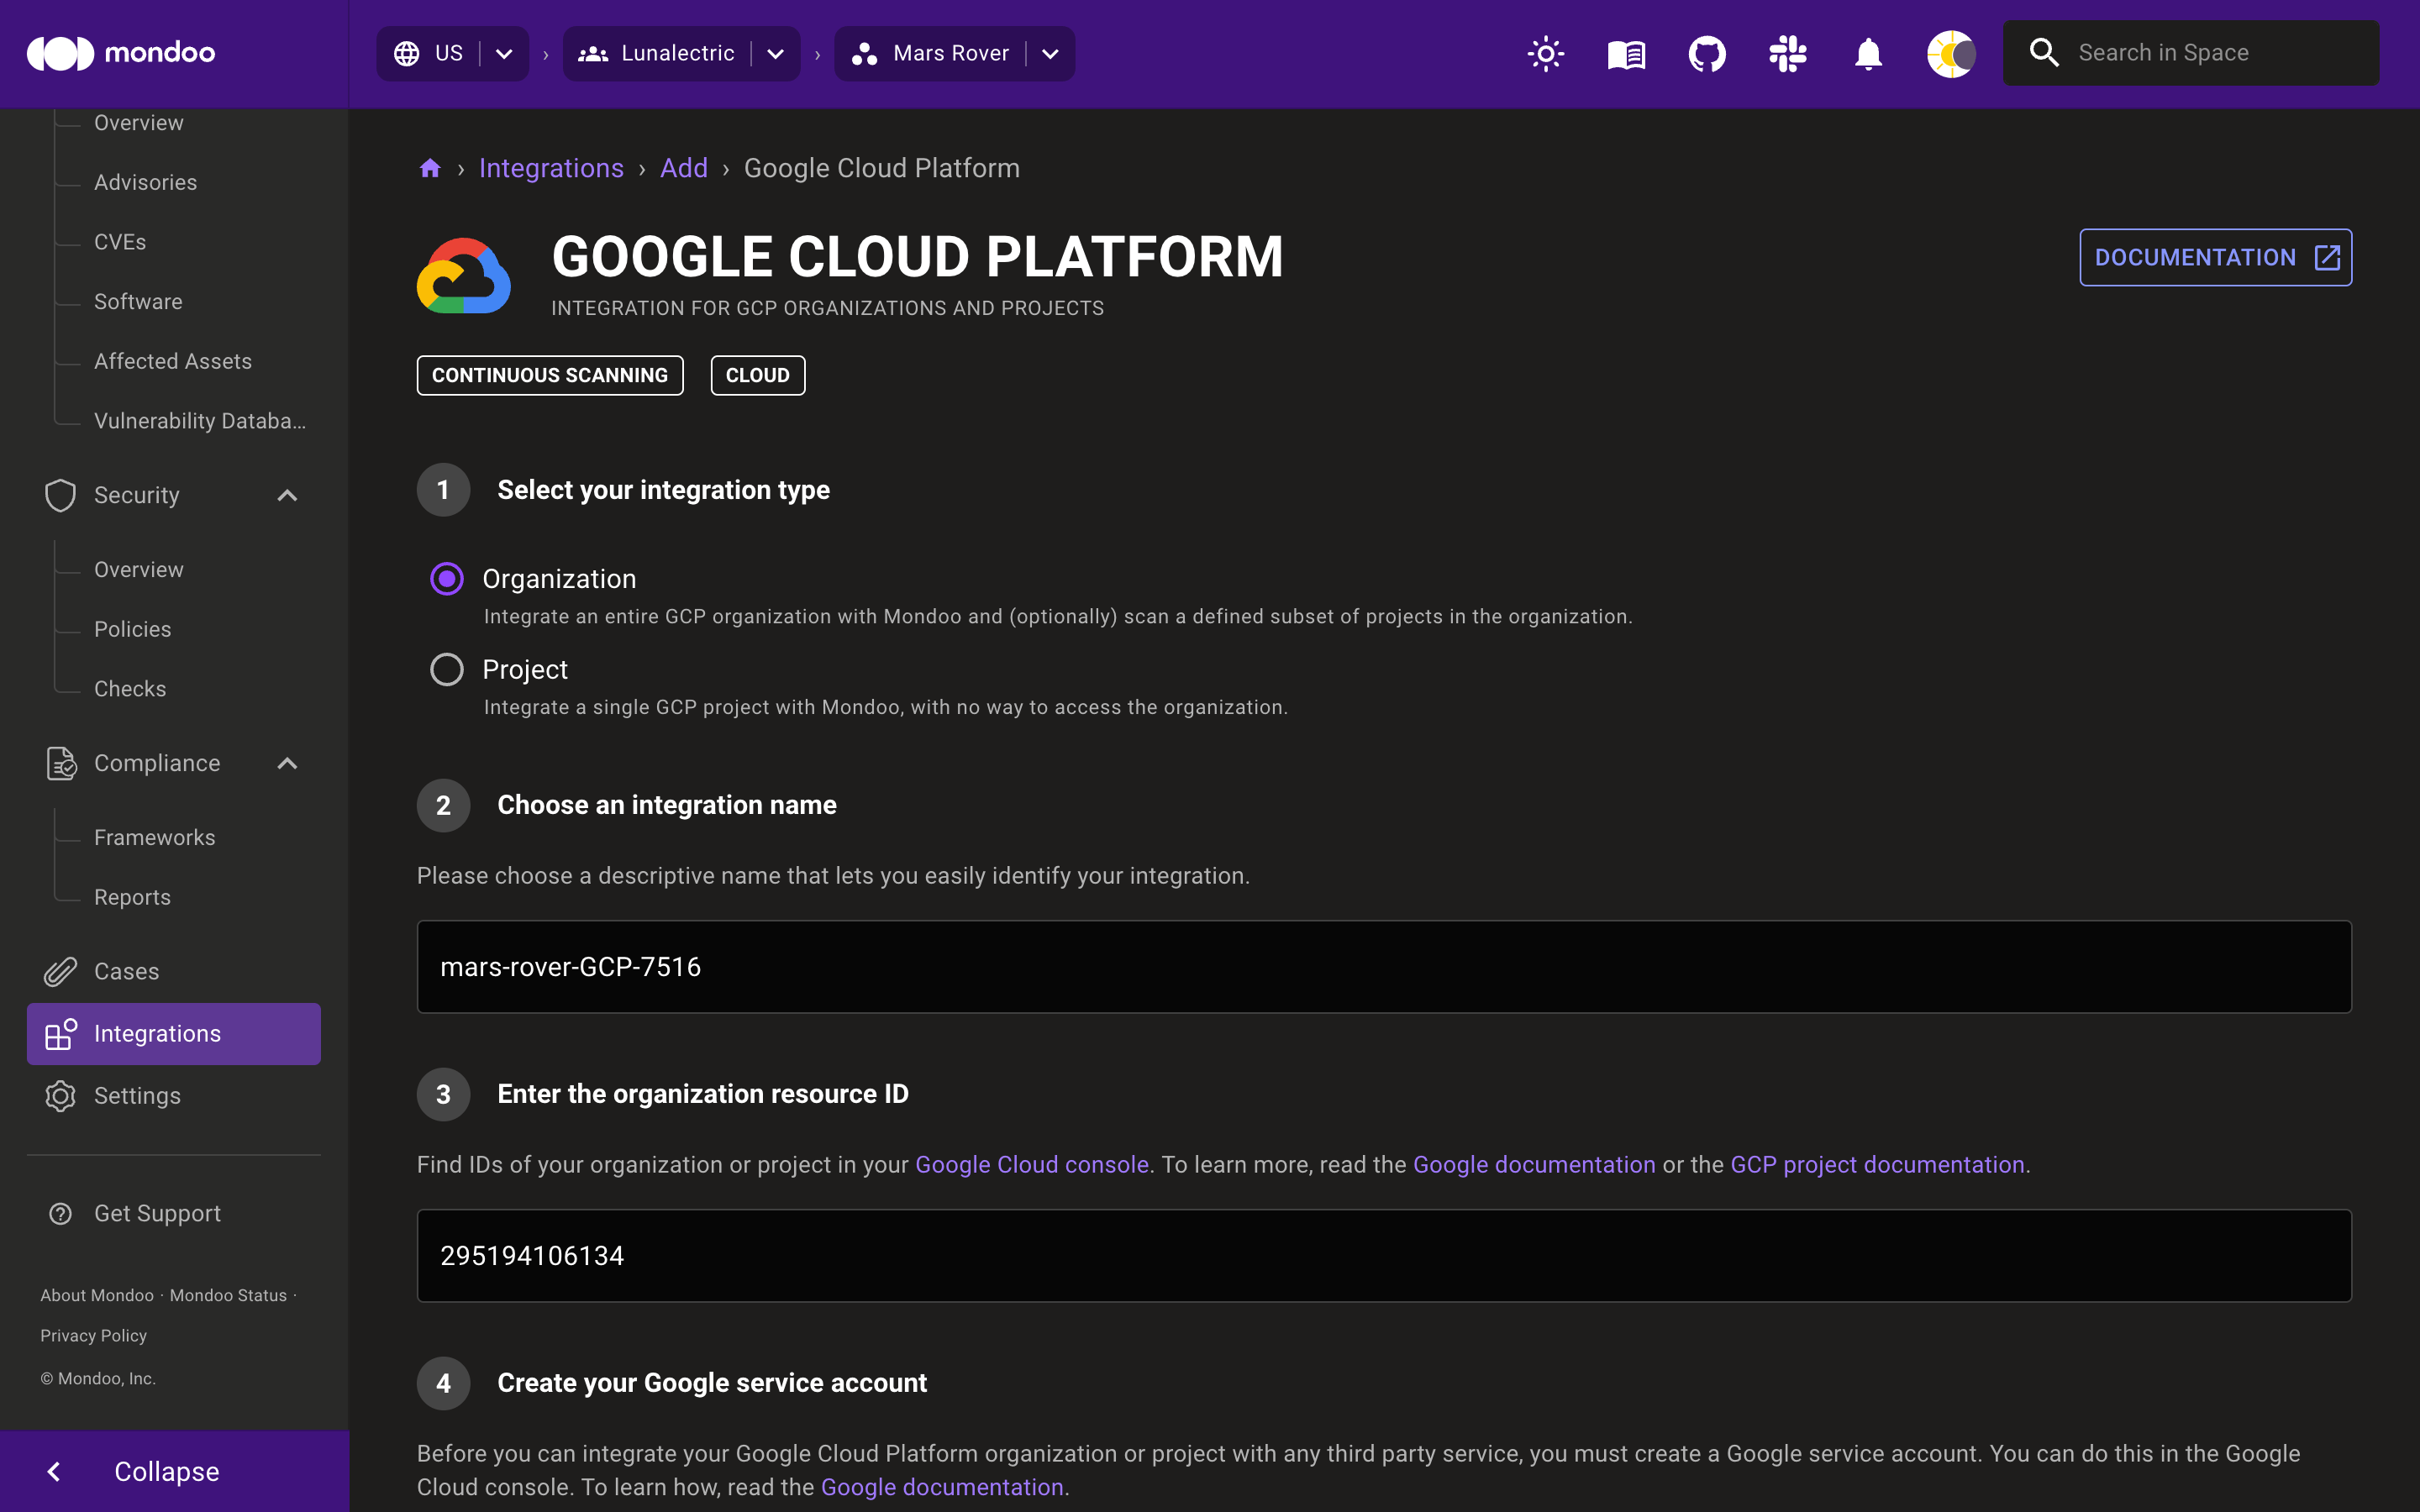Click the Mondoo logo
This screenshot has height=1512, width=2420.
coord(121,53)
